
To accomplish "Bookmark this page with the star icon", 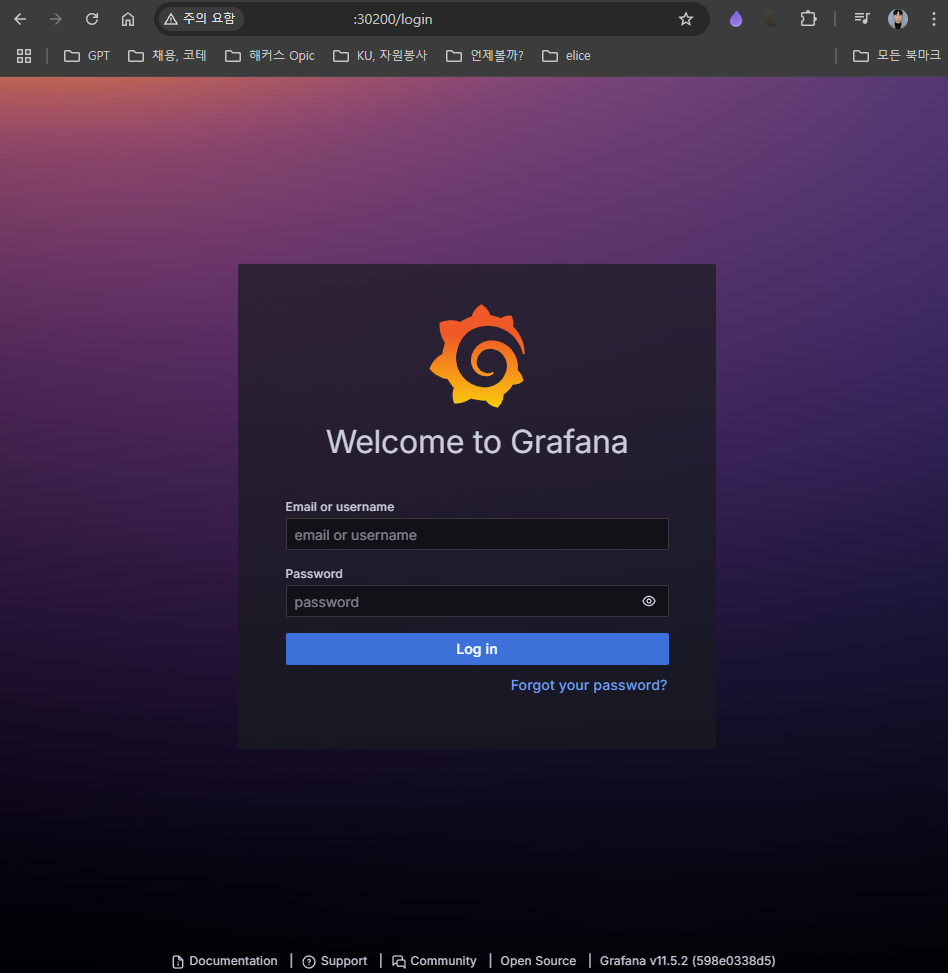I will pos(686,19).
